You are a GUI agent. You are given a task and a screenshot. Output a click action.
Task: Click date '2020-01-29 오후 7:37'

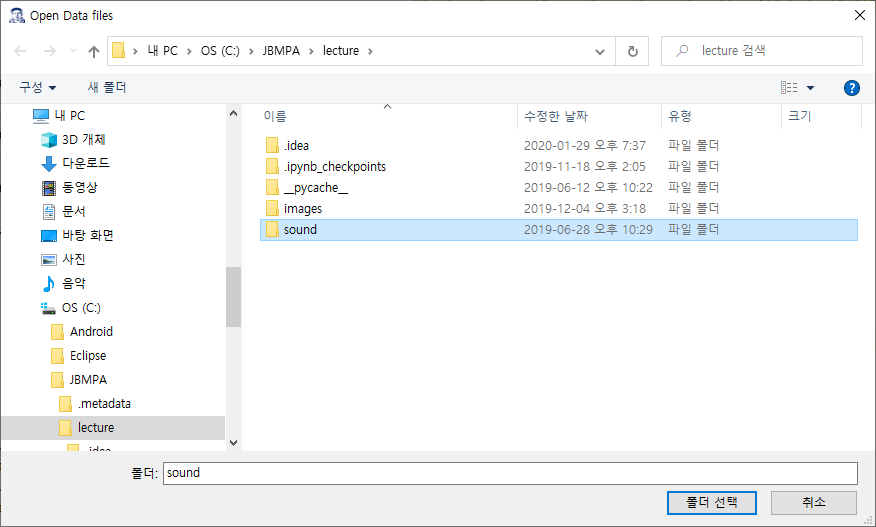pyautogui.click(x=584, y=145)
